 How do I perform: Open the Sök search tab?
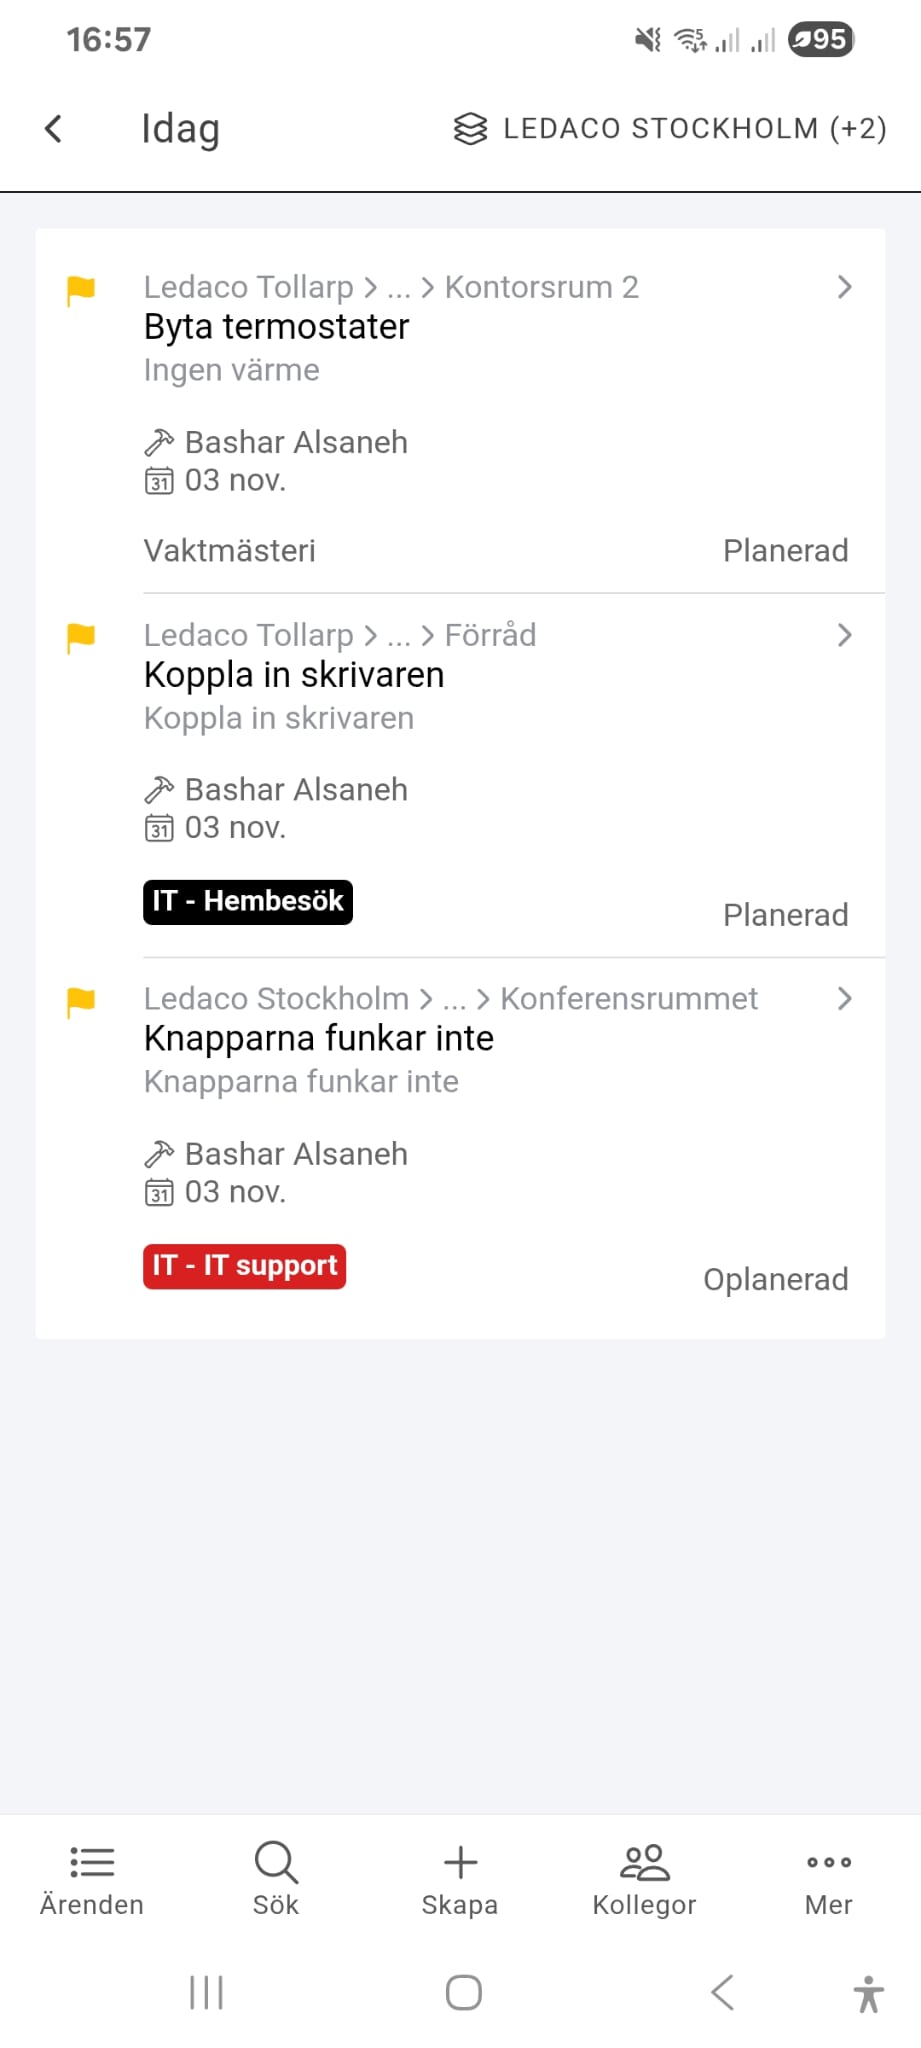click(276, 1878)
